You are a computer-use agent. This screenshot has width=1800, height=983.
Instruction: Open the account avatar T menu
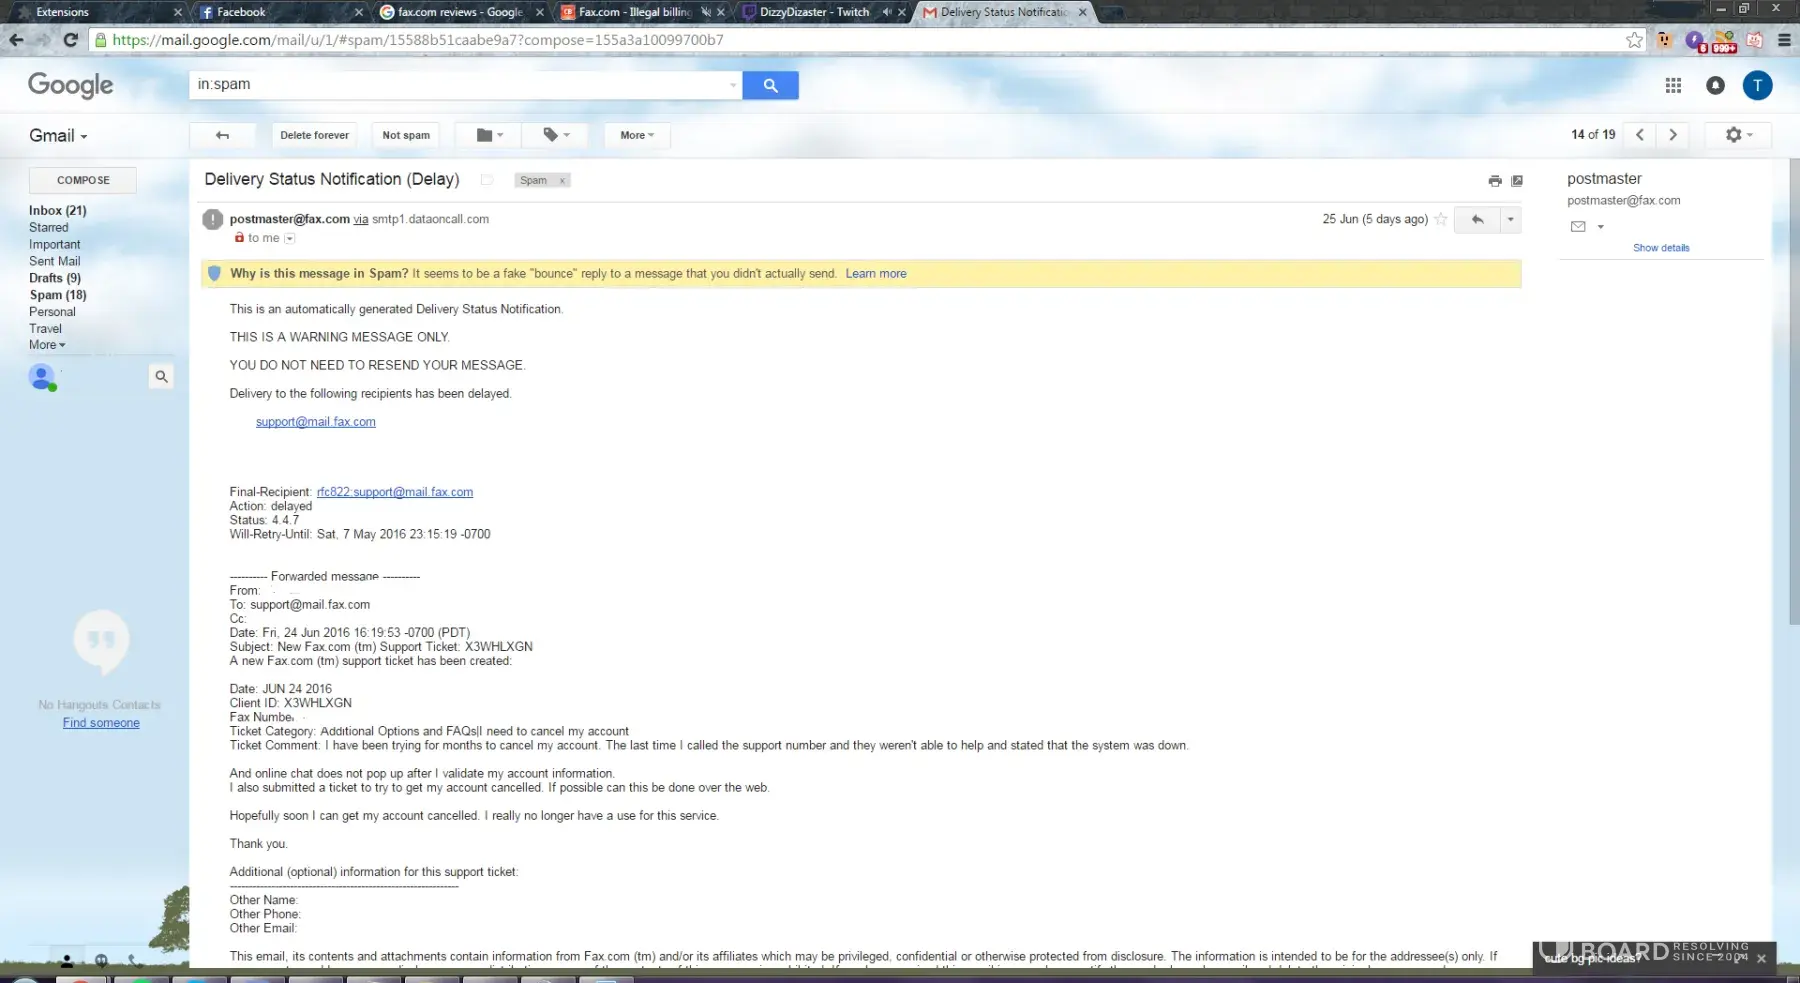(1757, 86)
